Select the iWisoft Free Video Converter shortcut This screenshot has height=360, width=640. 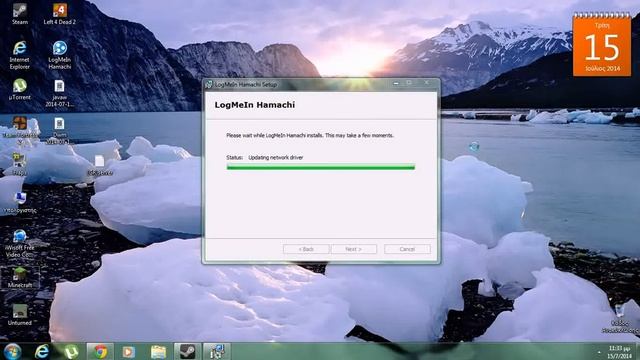20,243
